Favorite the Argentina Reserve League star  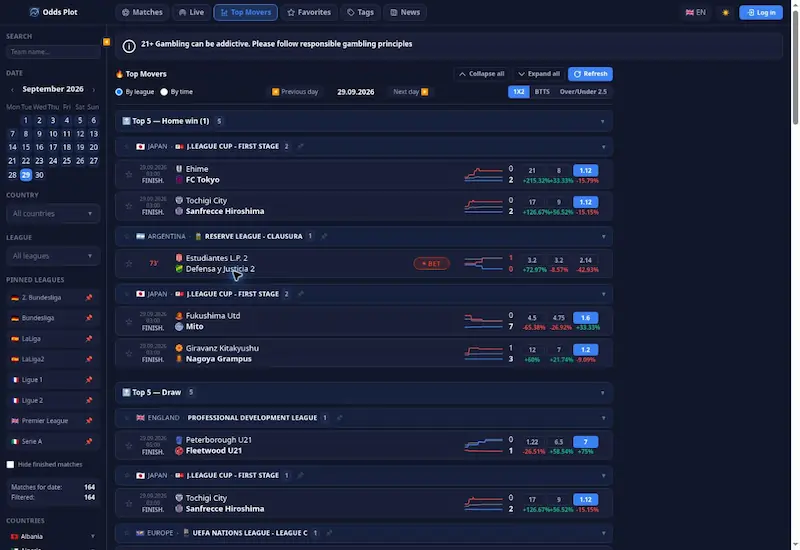tap(127, 236)
